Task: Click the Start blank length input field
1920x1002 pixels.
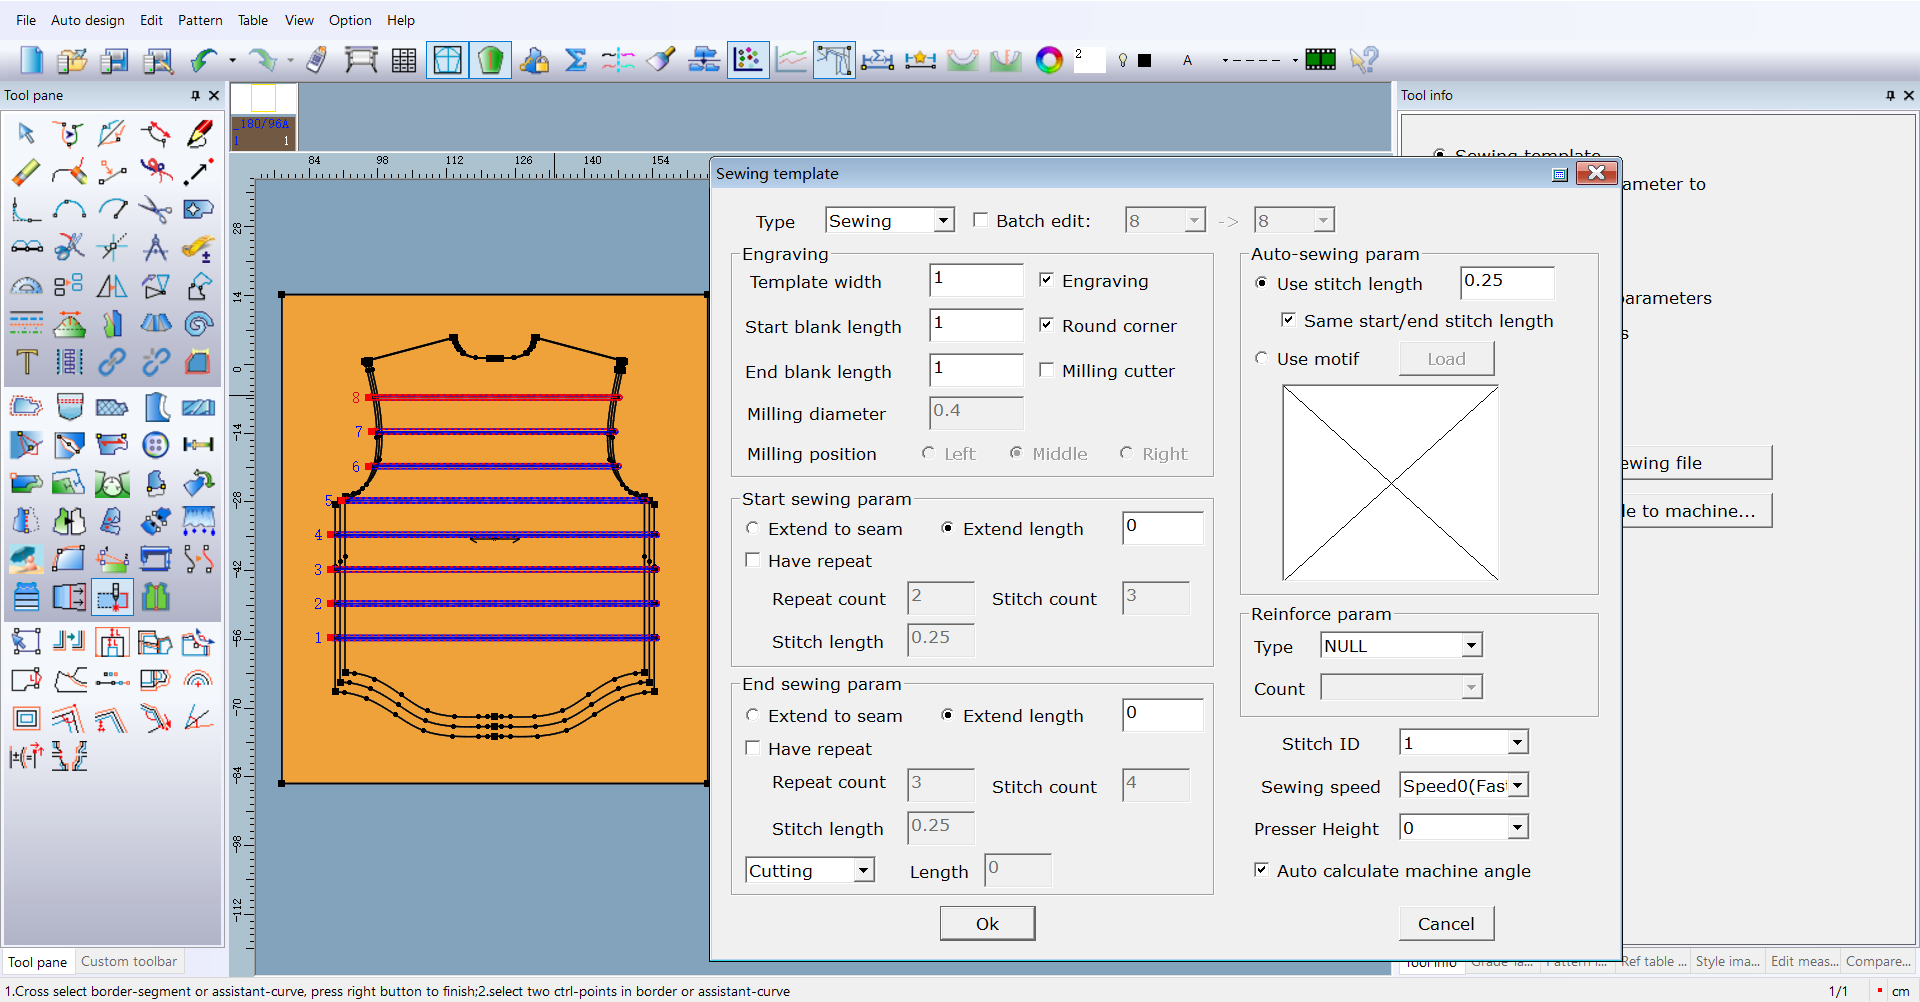Action: pos(976,325)
